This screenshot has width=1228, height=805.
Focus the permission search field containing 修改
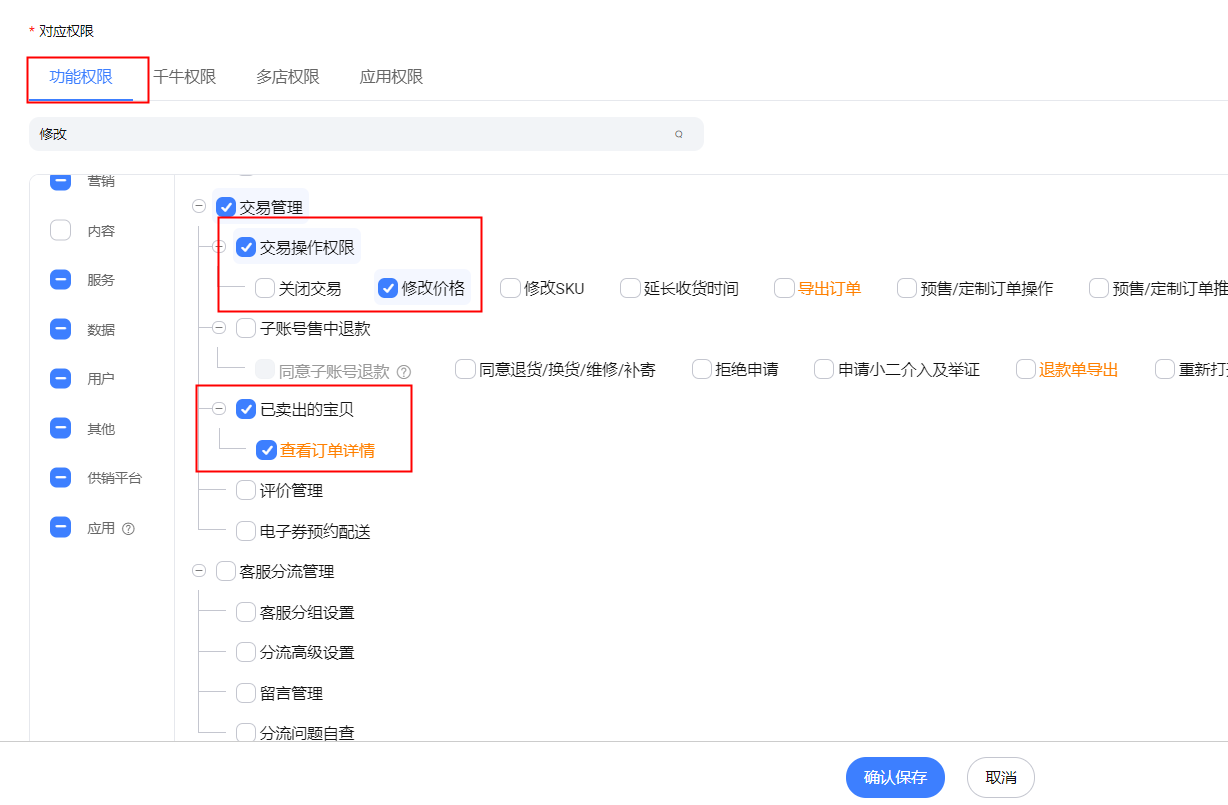click(x=350, y=134)
